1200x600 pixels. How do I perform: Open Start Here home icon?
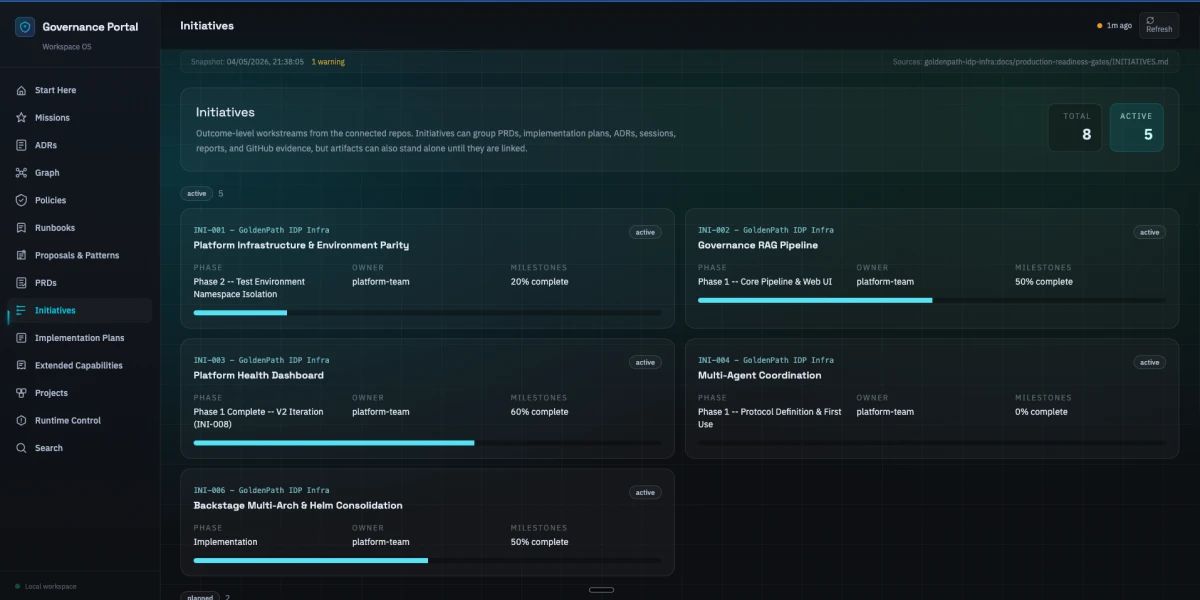pyautogui.click(x=21, y=90)
